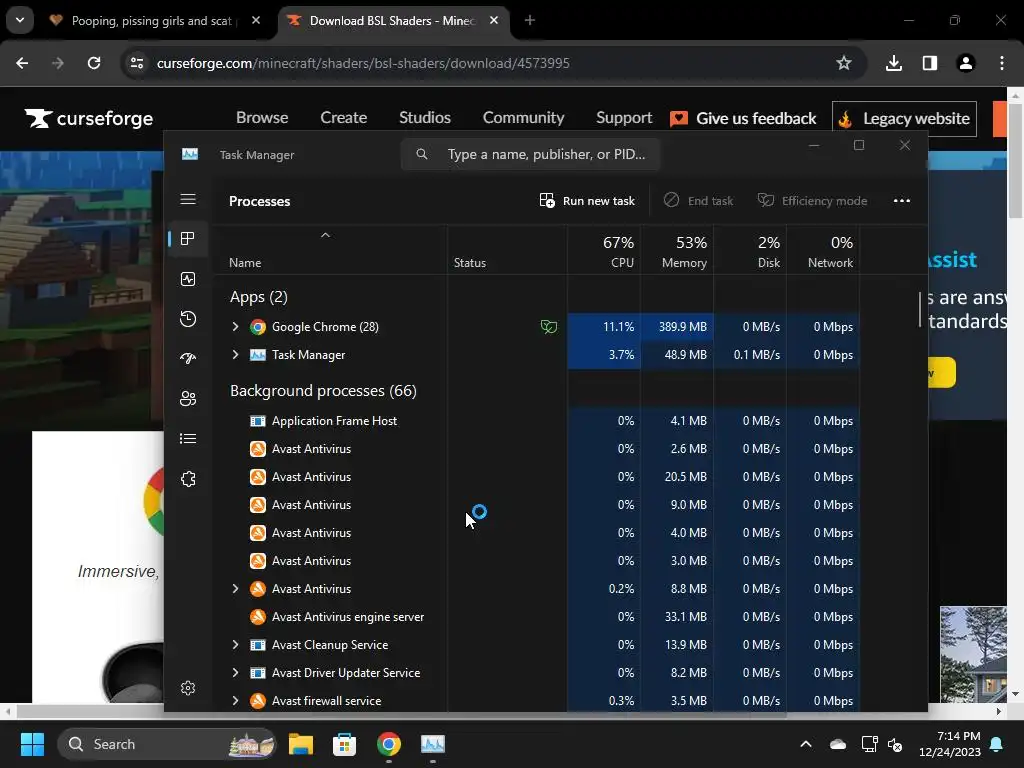Open the Community menu on curseforge
This screenshot has width=1024, height=768.
point(523,118)
